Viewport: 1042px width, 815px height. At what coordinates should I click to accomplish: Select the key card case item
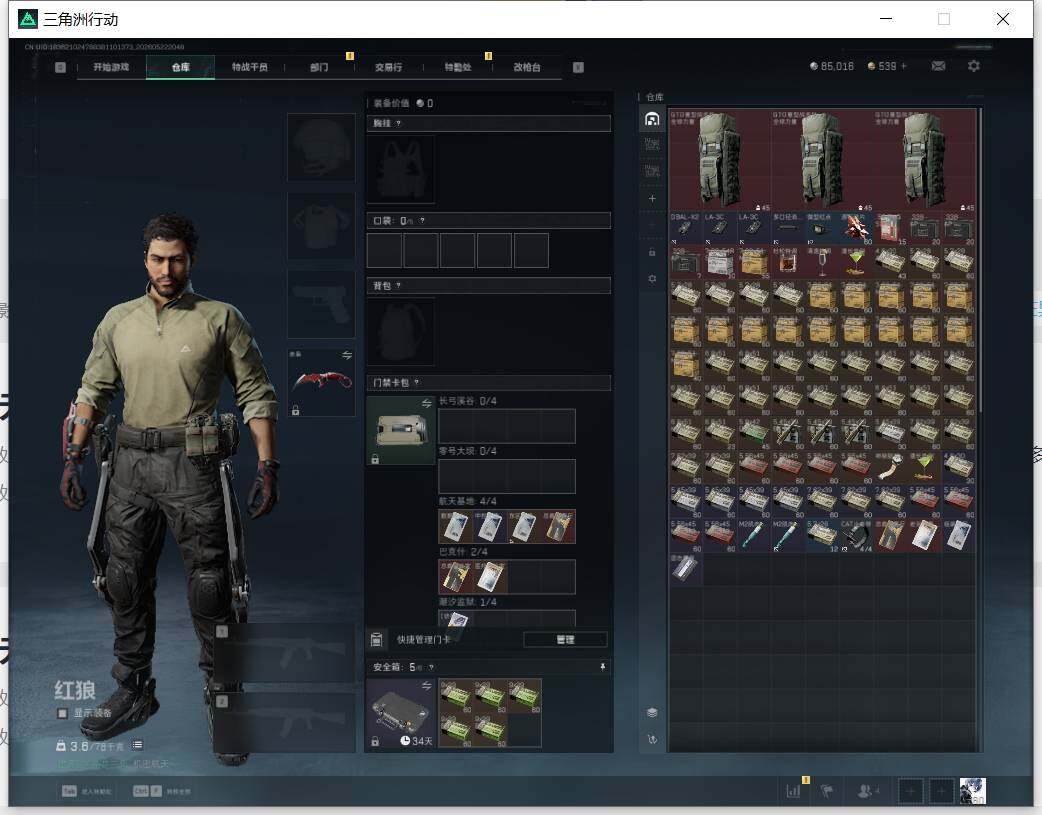(401, 430)
